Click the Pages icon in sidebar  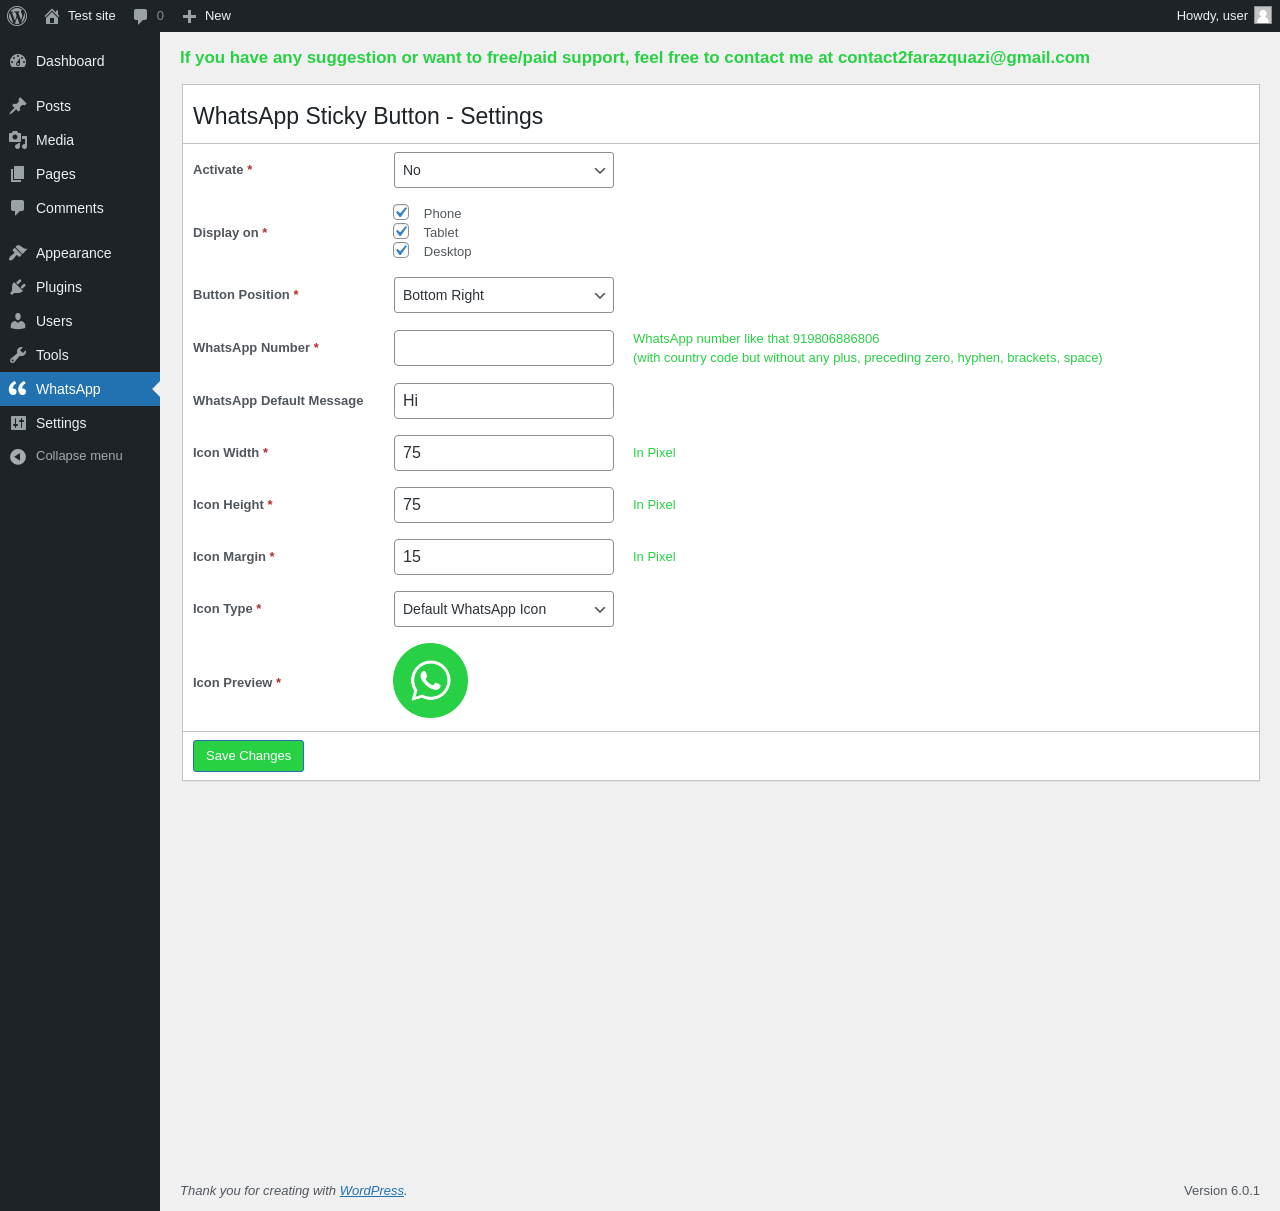[18, 174]
